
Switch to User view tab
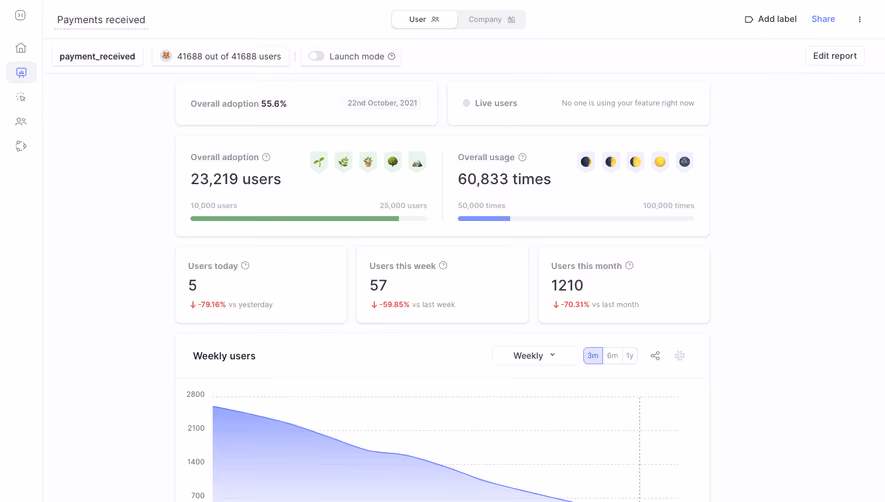pos(424,19)
